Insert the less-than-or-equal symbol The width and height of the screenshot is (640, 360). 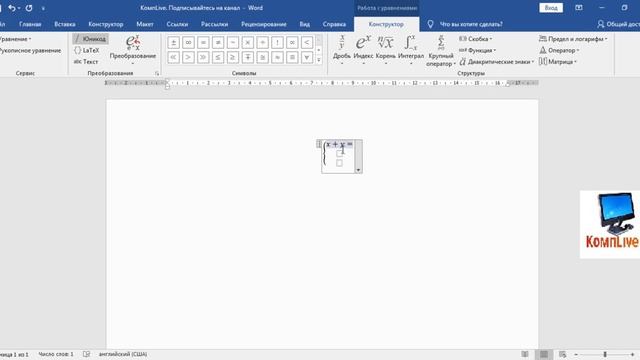(218, 57)
